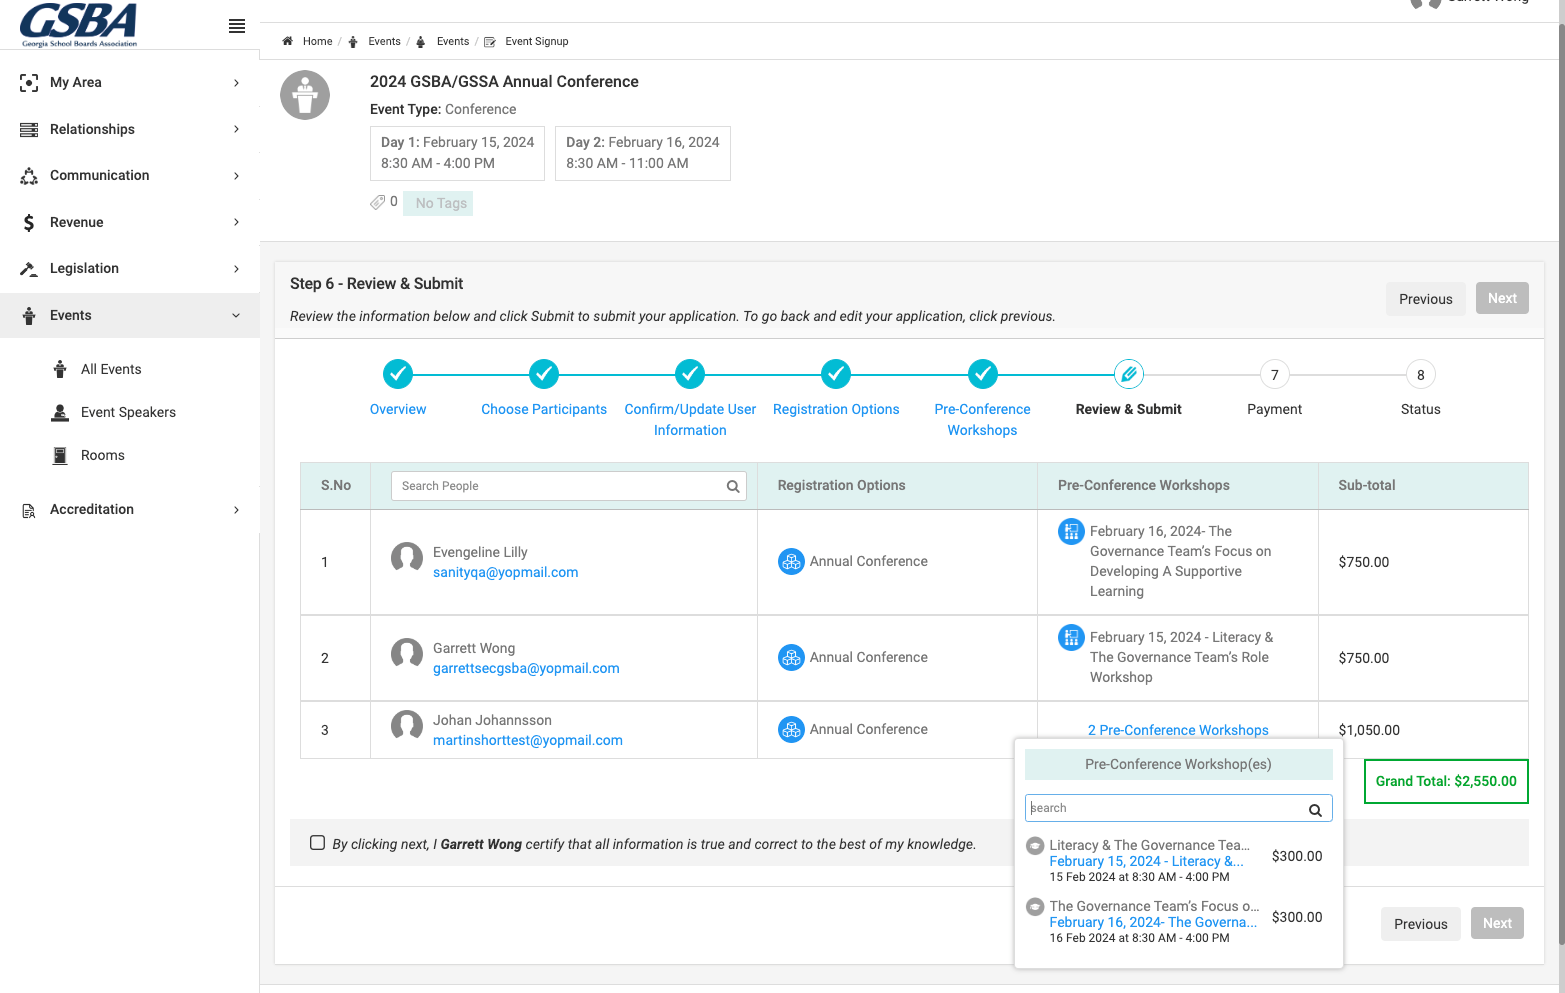The width and height of the screenshot is (1565, 993).
Task: Click the tag icon next to No Tags
Action: tap(377, 202)
